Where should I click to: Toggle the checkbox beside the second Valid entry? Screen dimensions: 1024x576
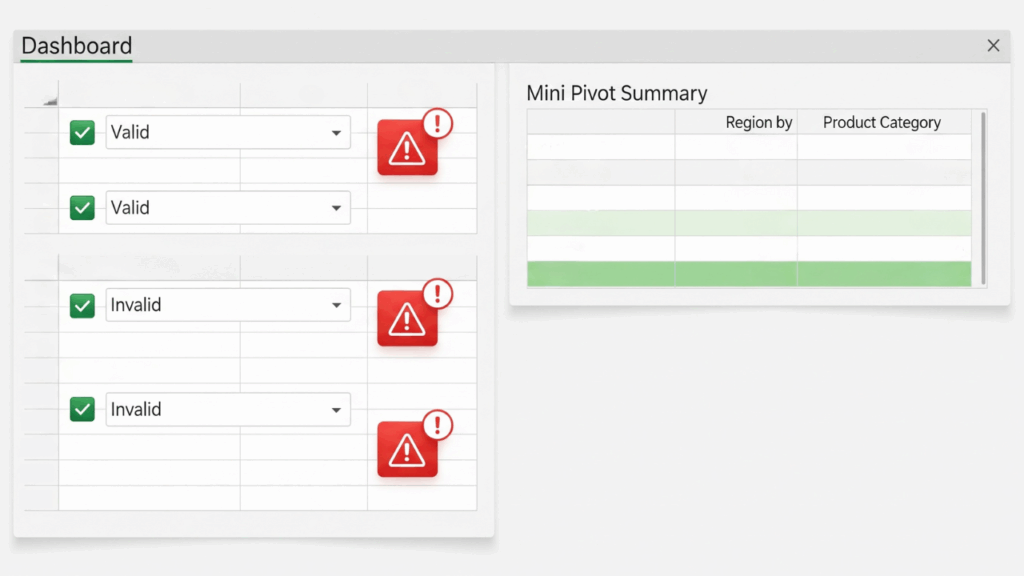point(82,208)
